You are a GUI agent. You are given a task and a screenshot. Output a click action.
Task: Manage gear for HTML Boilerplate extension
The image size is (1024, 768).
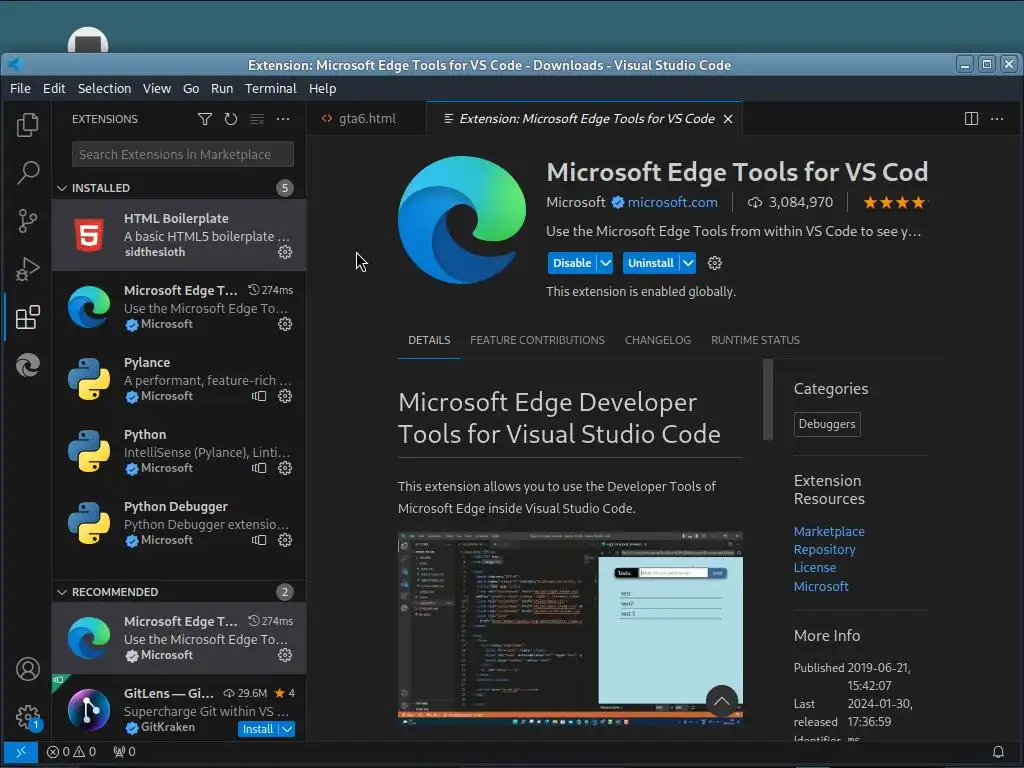coord(285,252)
